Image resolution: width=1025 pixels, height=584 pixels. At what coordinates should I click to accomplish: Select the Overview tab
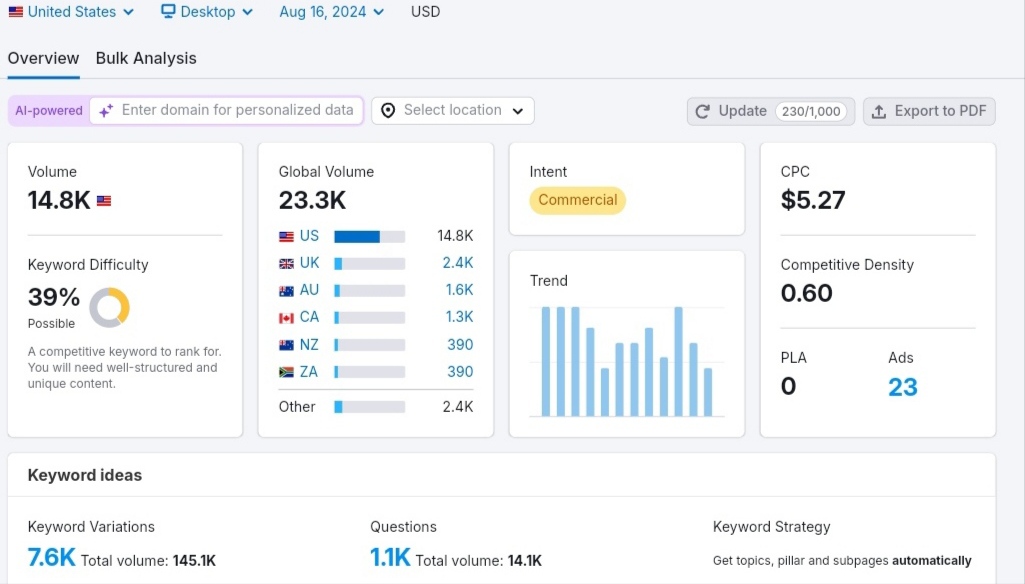(x=43, y=58)
